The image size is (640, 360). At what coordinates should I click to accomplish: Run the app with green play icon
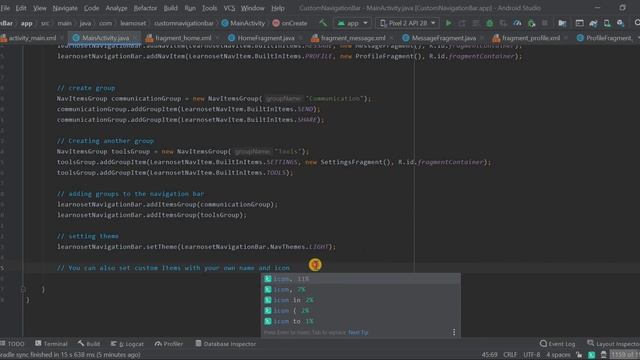[448, 23]
